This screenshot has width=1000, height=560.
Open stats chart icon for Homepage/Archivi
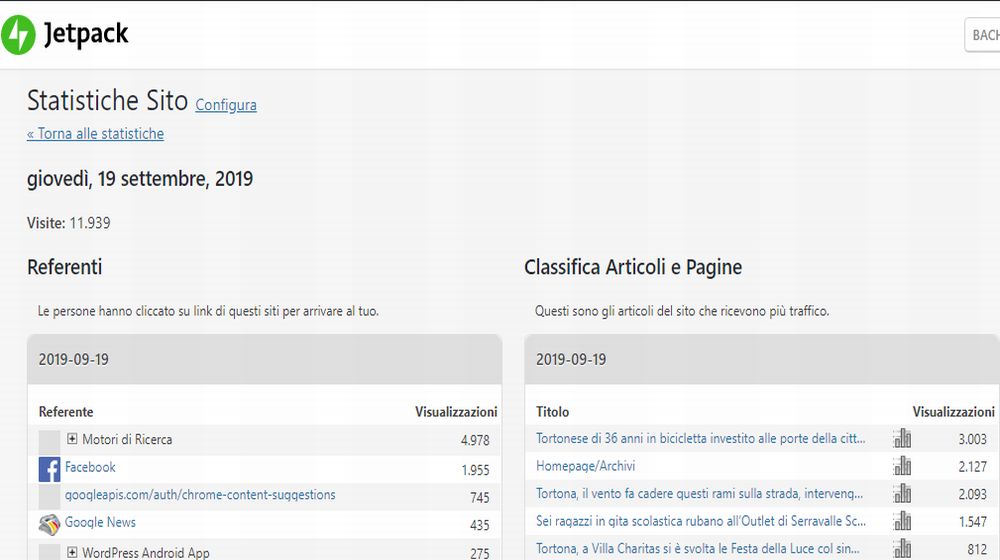click(902, 466)
